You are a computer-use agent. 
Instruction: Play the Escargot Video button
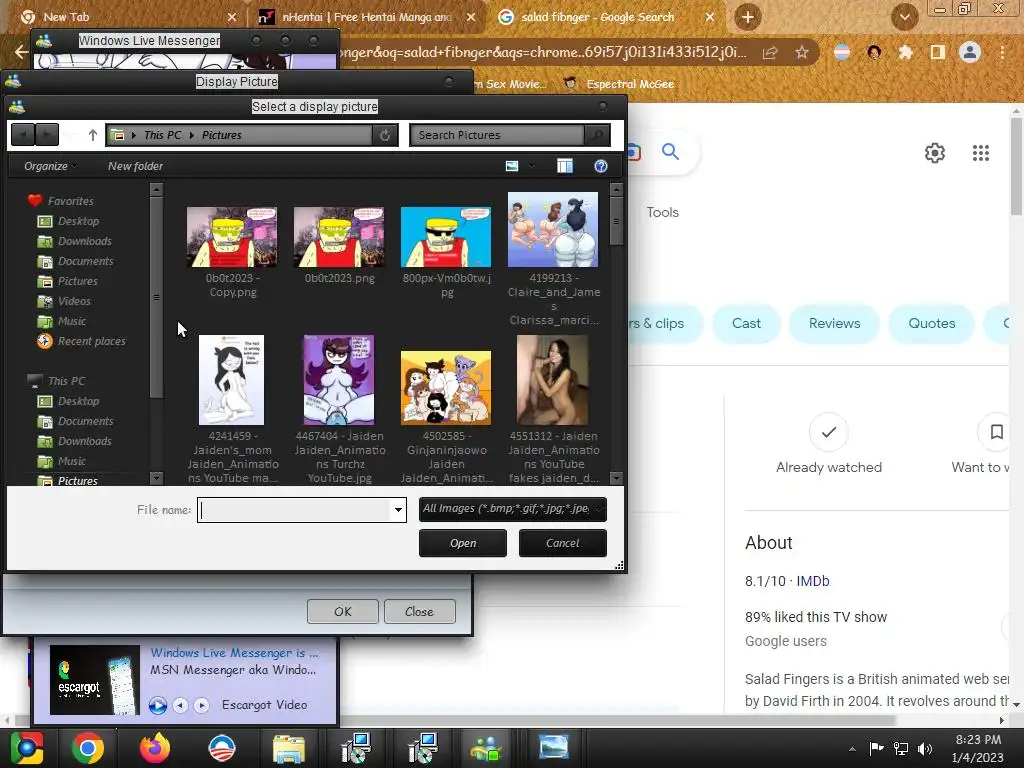pos(157,705)
